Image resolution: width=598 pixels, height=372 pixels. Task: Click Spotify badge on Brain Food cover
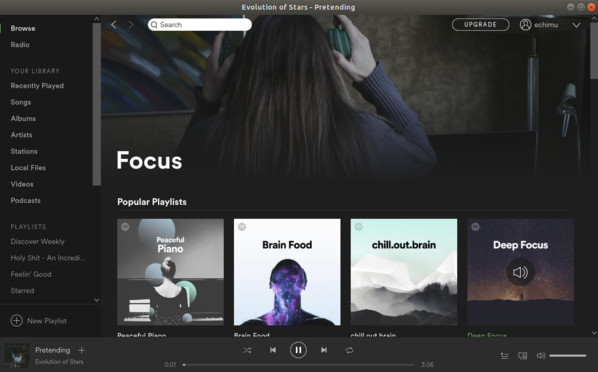[242, 227]
